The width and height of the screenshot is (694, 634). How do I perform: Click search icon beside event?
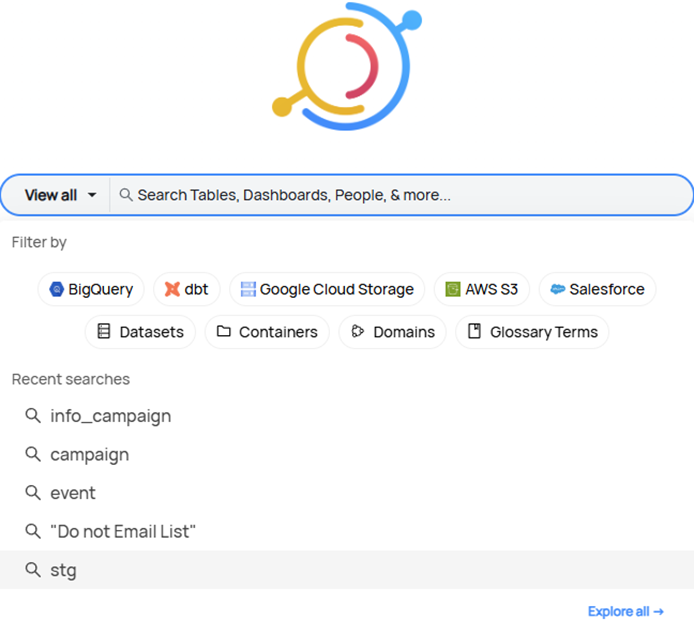tap(33, 492)
